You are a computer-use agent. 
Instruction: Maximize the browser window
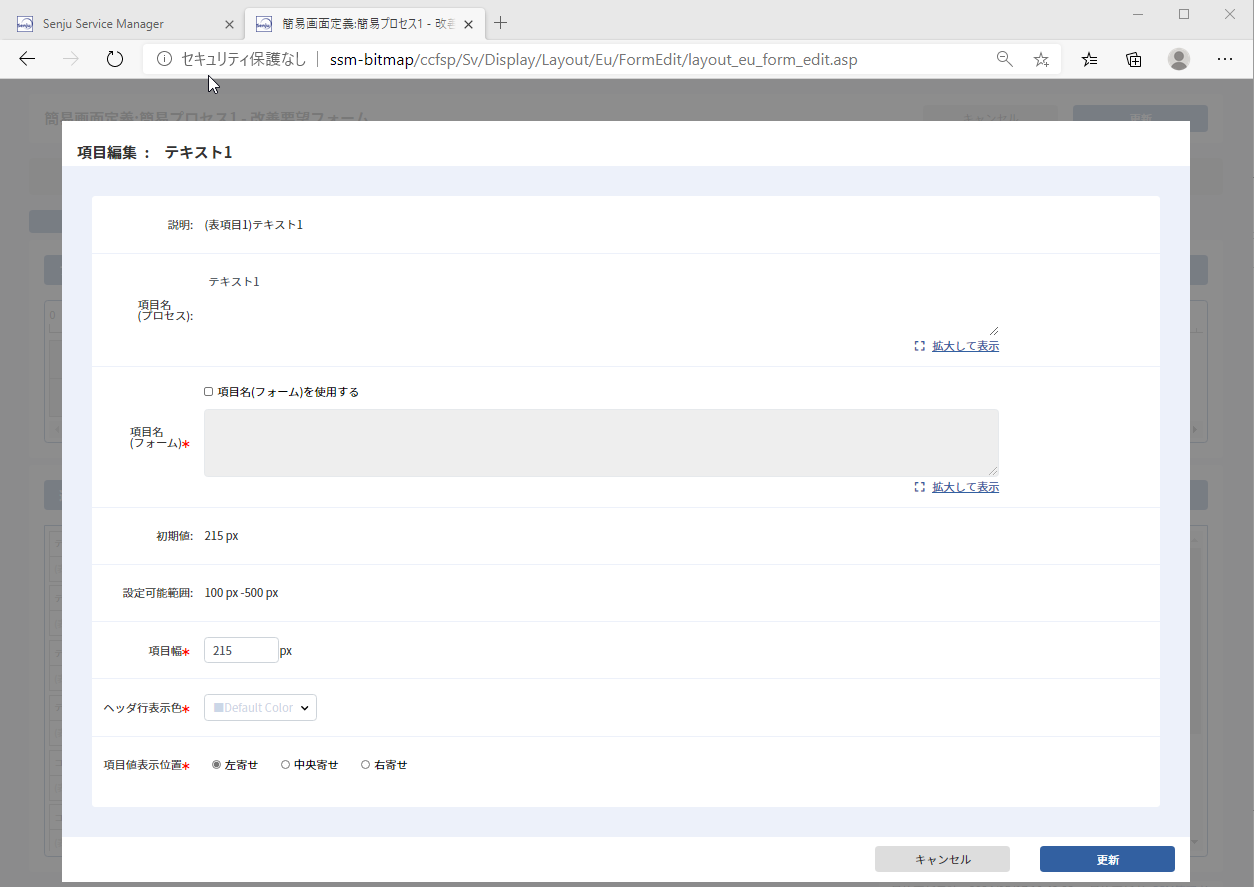1184,14
